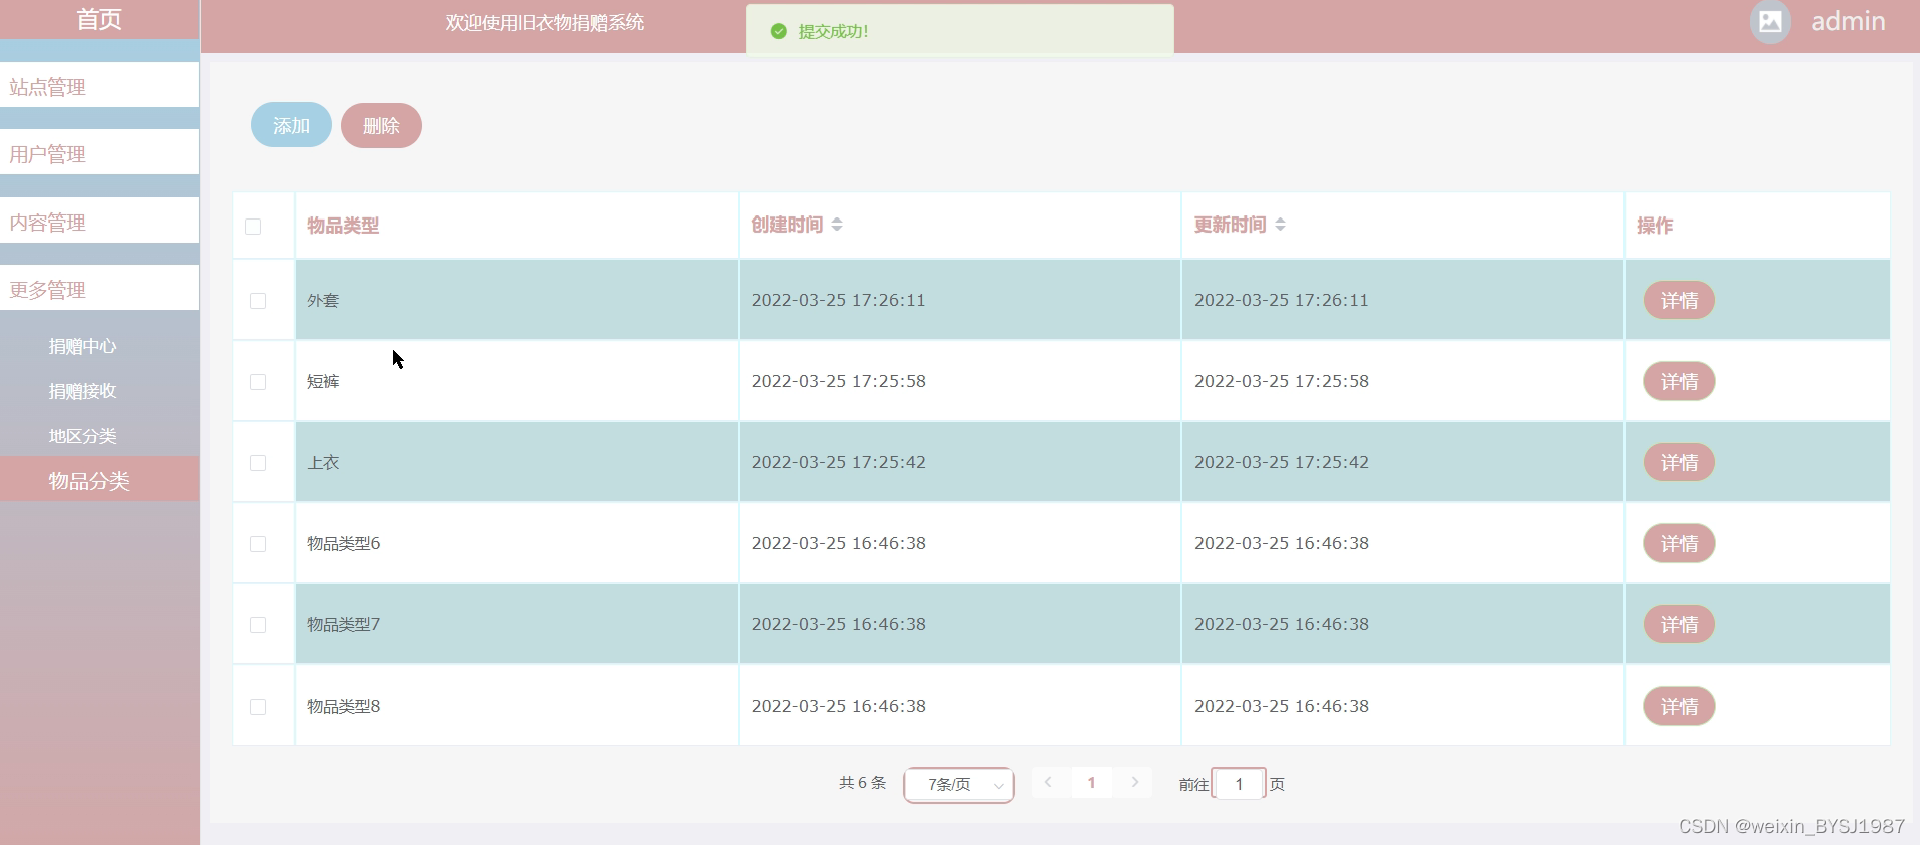
Task: Open 详情 for the 短裤 row
Action: [1679, 381]
